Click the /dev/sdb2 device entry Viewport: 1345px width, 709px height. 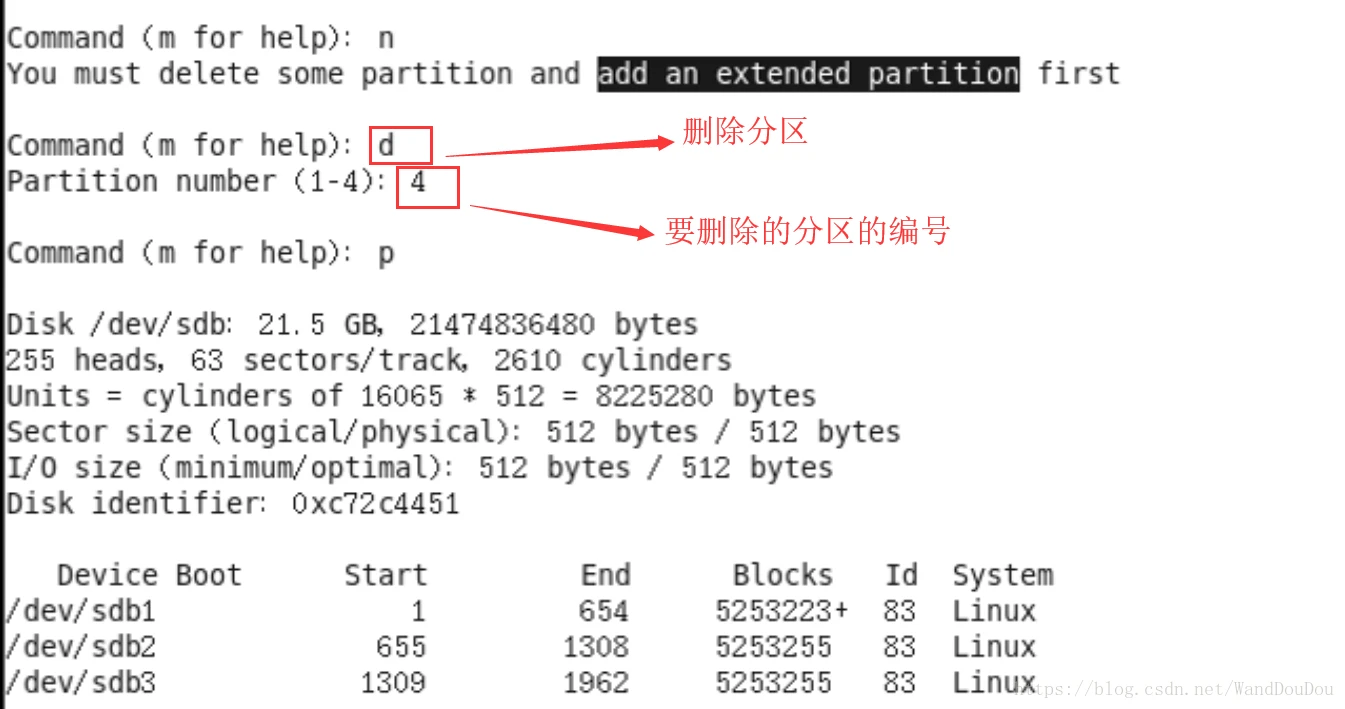coord(81,647)
